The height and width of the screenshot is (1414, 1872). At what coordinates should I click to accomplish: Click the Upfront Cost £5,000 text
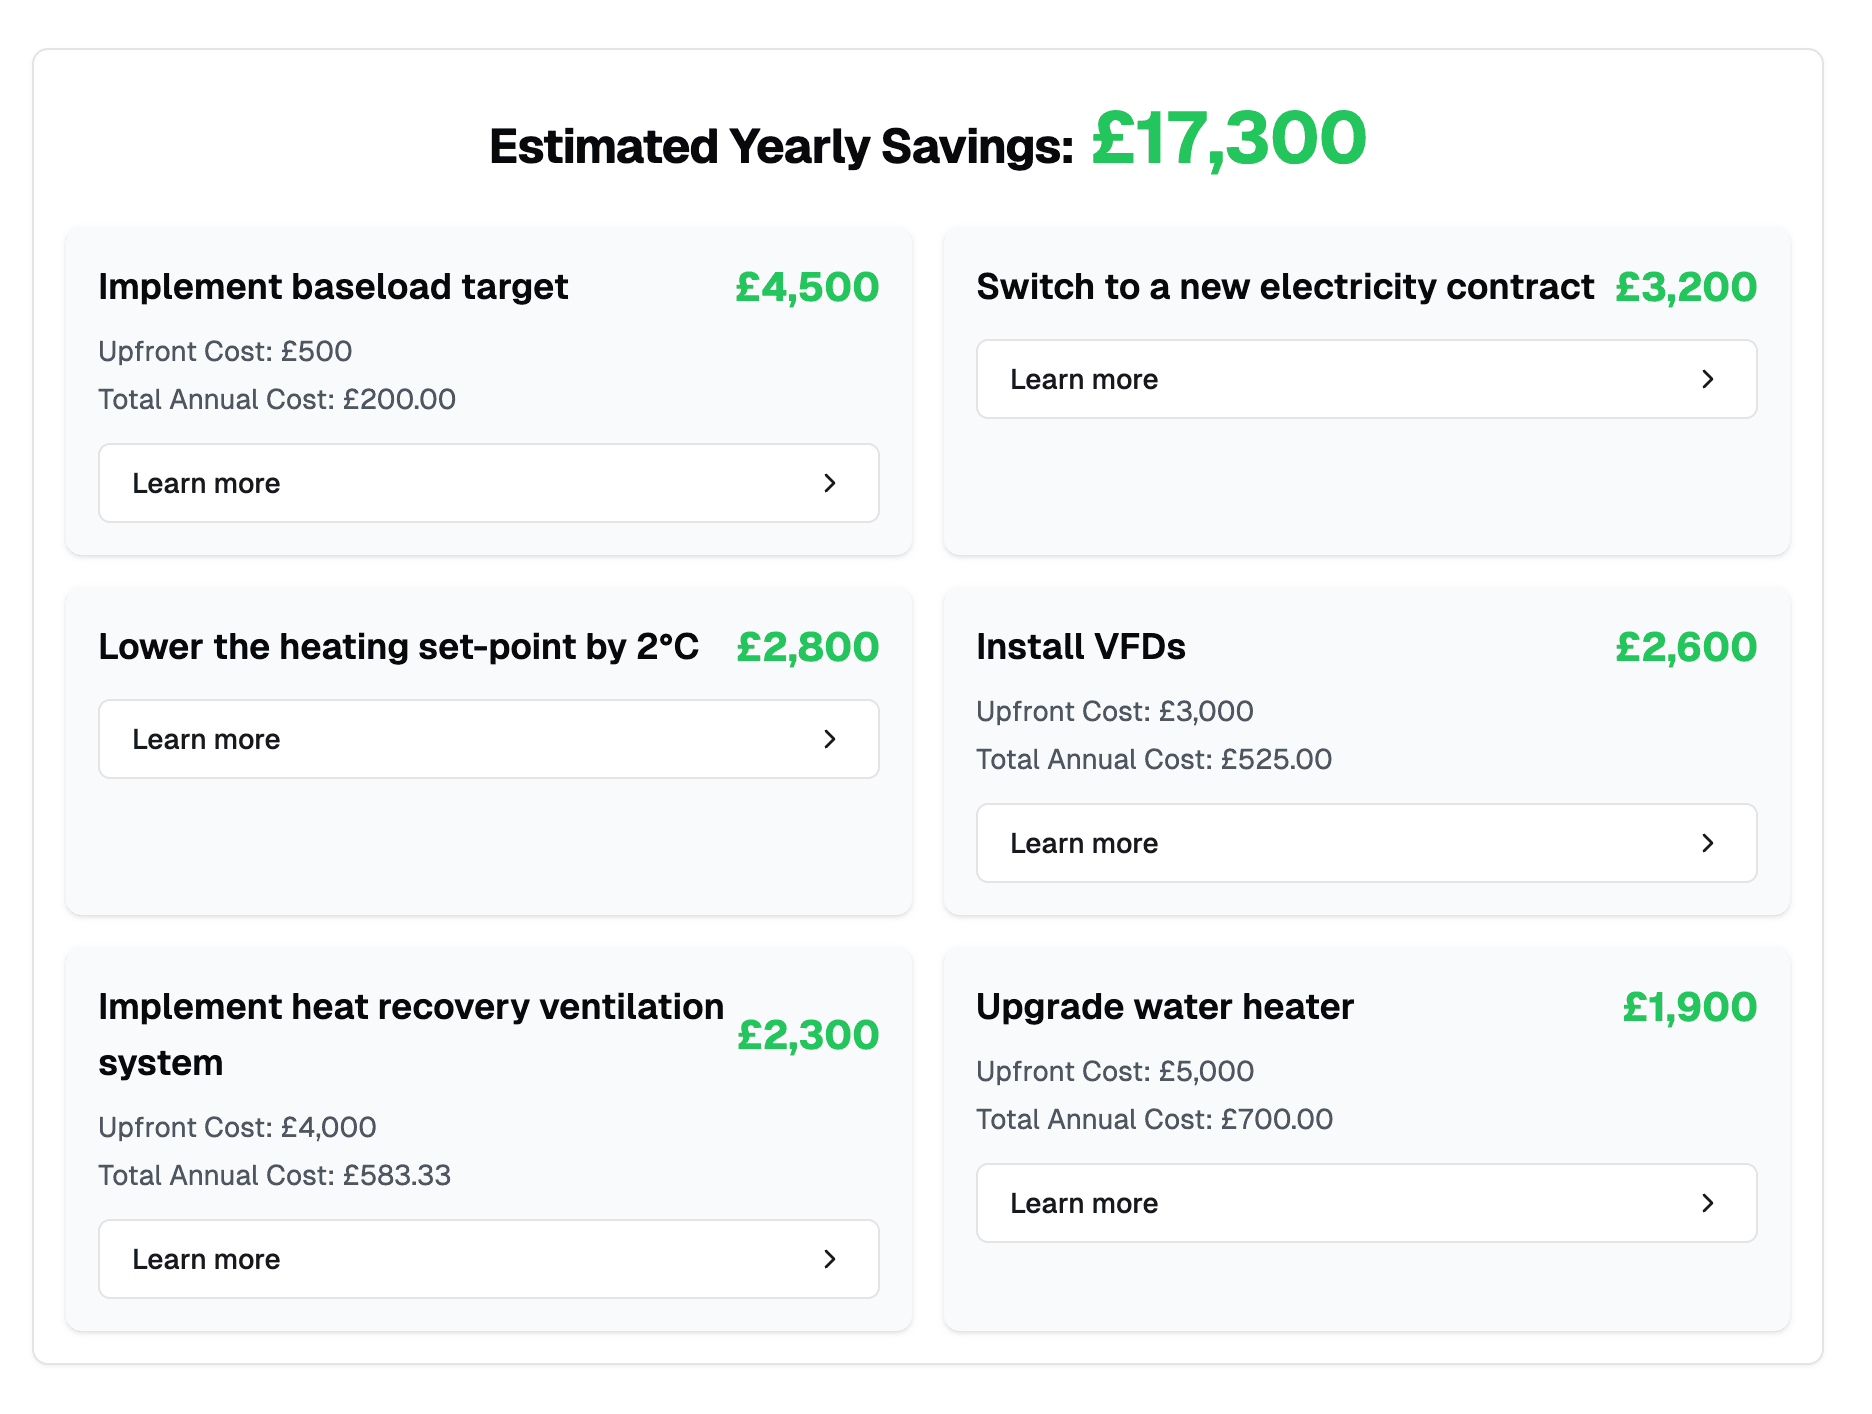click(x=1115, y=1071)
